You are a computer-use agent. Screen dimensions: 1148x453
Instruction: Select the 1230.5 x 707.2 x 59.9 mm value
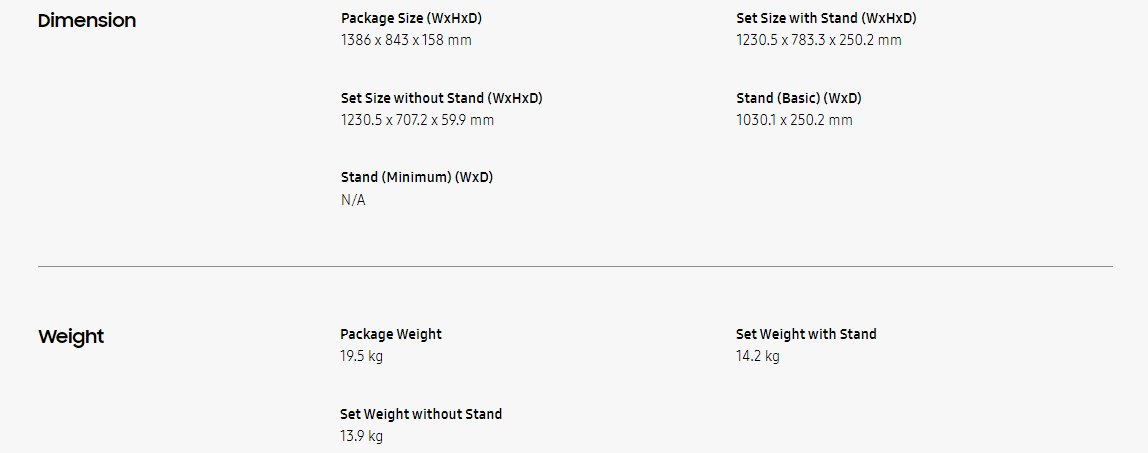click(x=417, y=120)
